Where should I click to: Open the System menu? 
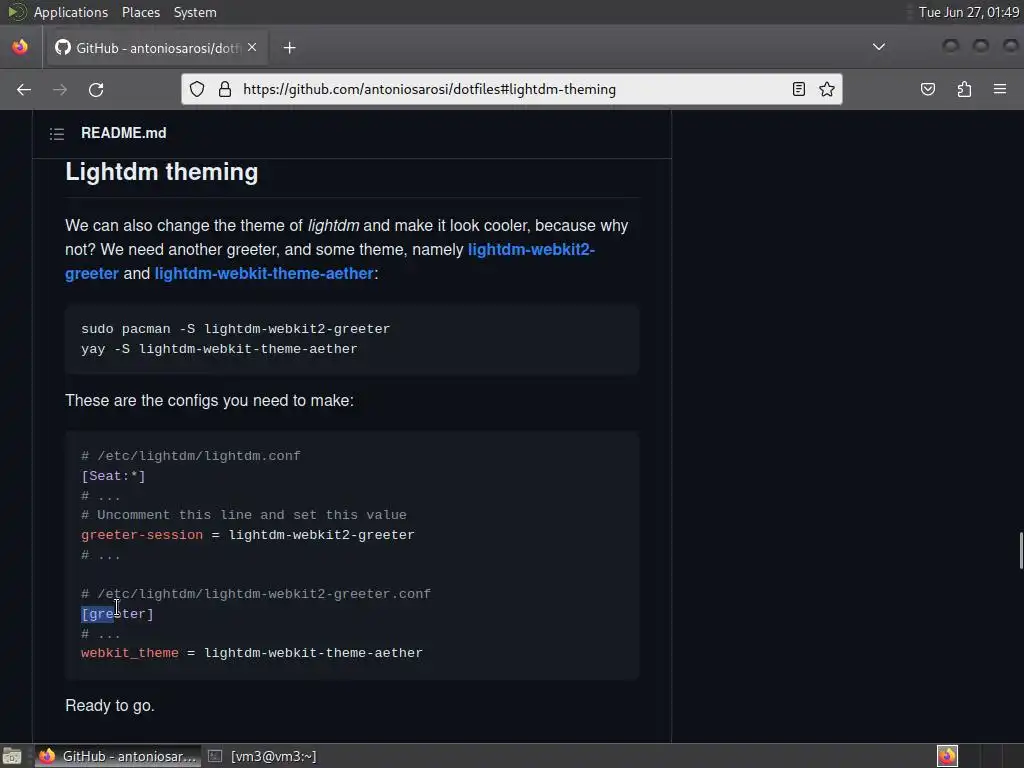[195, 12]
